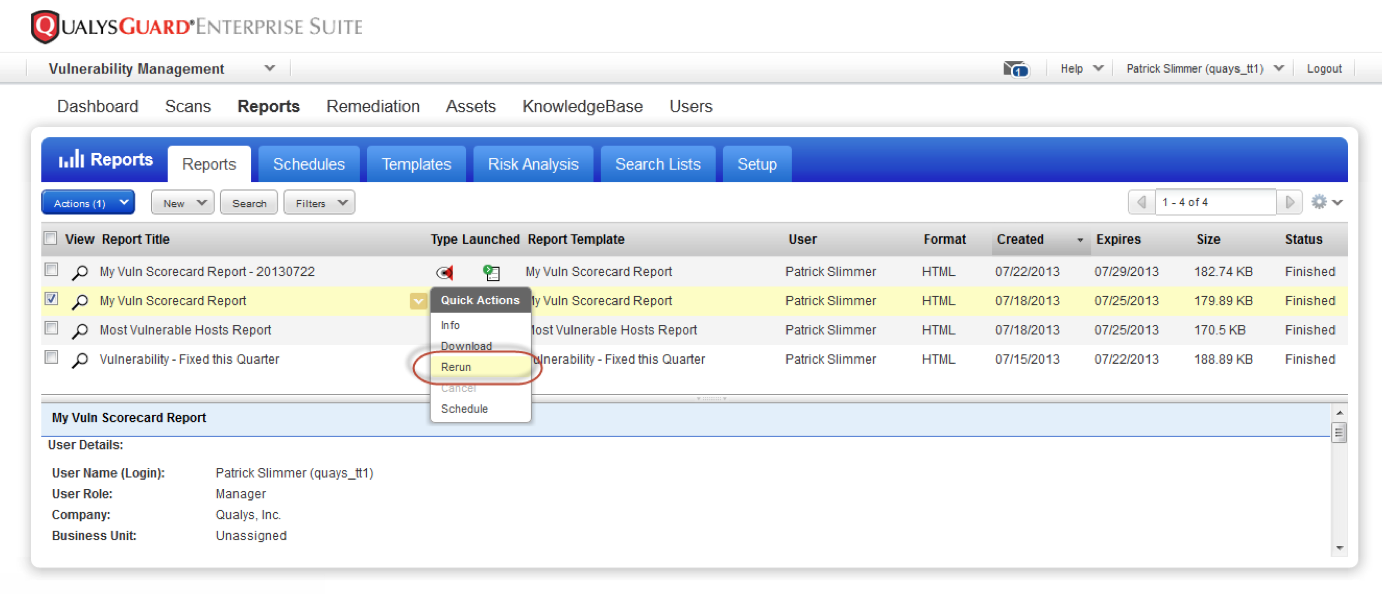Open Patrick Slimmer user menu

click(1205, 69)
